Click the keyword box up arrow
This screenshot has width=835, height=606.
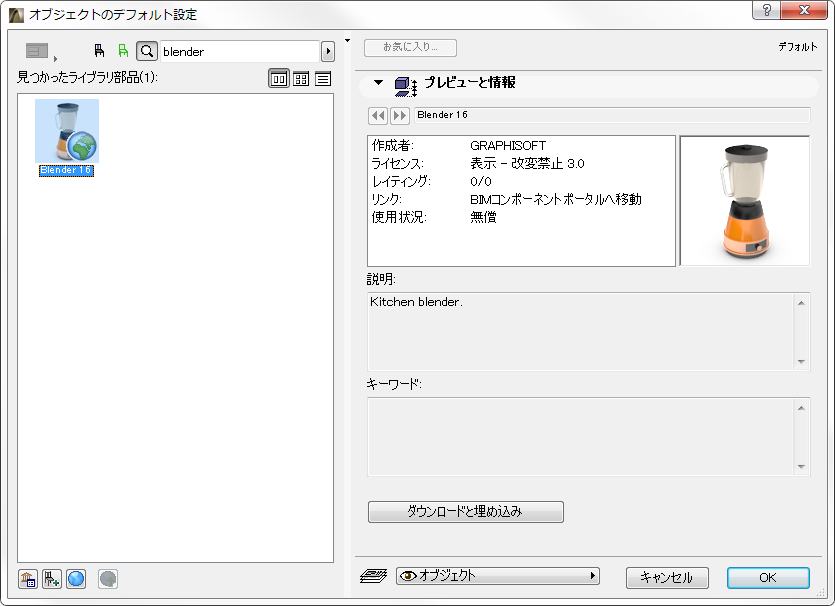pos(801,408)
